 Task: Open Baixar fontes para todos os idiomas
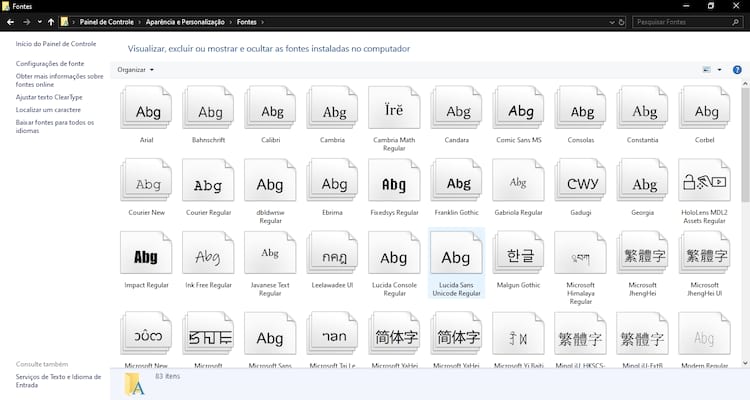(x=55, y=126)
